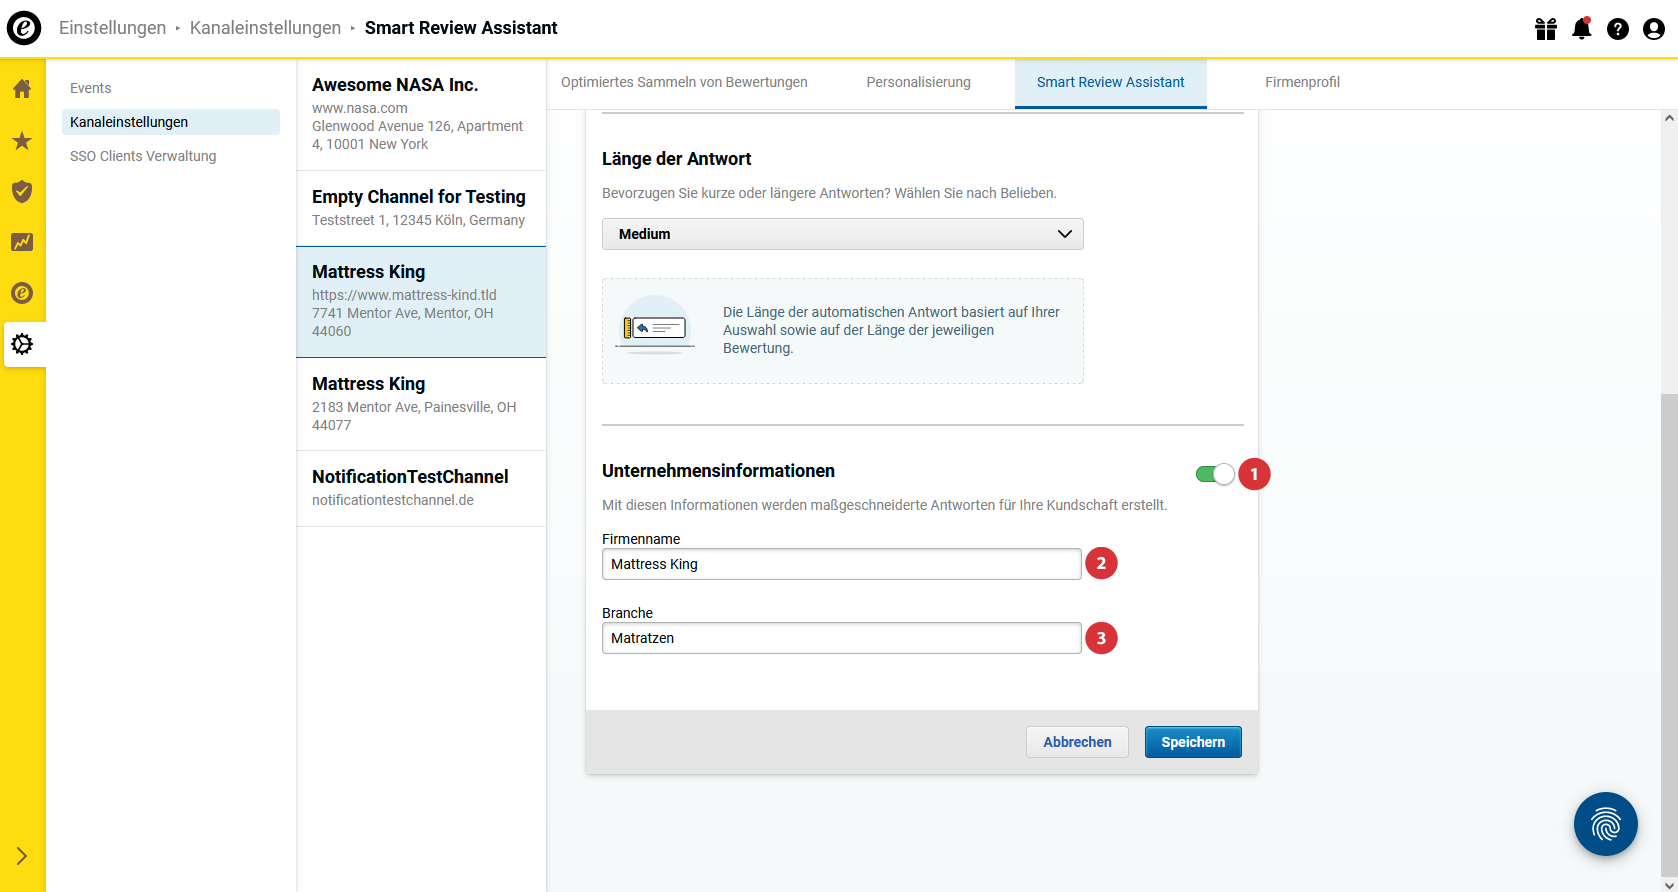
Task: Click the scrollbar up arrow
Action: click(1669, 118)
